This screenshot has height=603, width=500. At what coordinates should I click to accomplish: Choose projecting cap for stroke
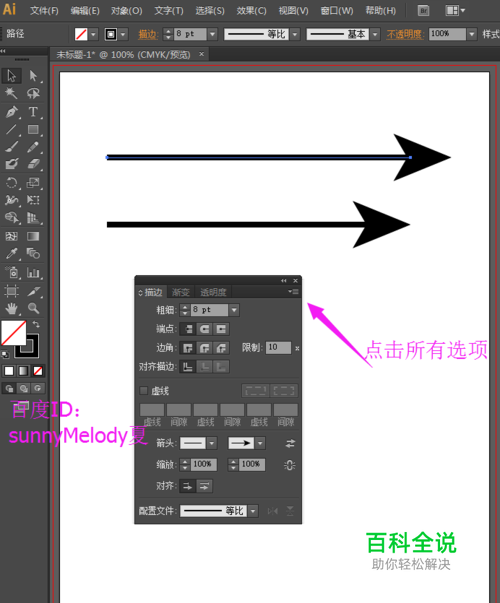tap(221, 329)
